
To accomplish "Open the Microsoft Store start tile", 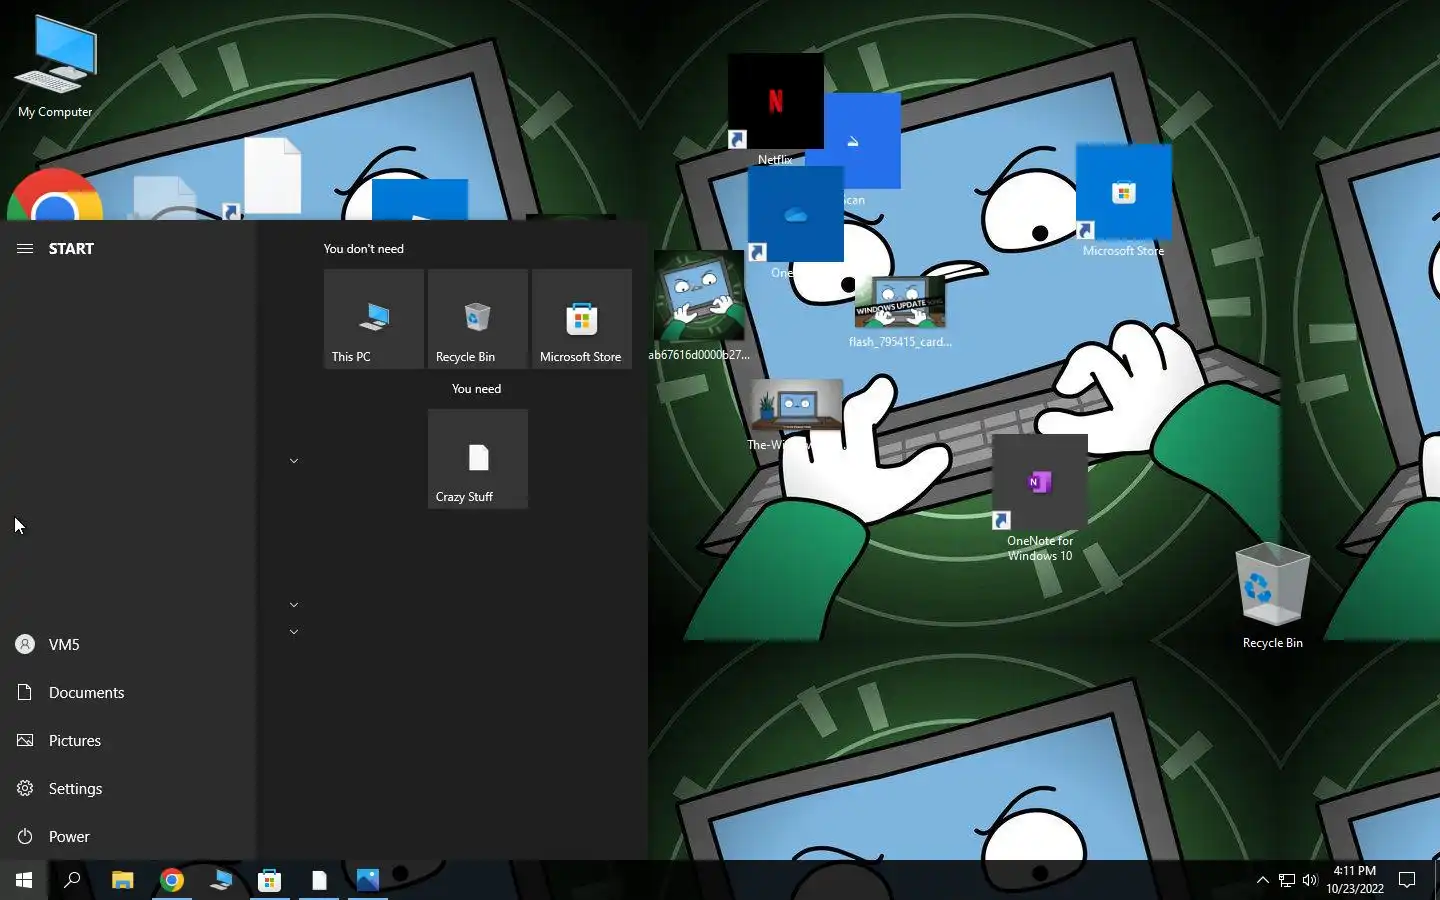I will (x=582, y=319).
